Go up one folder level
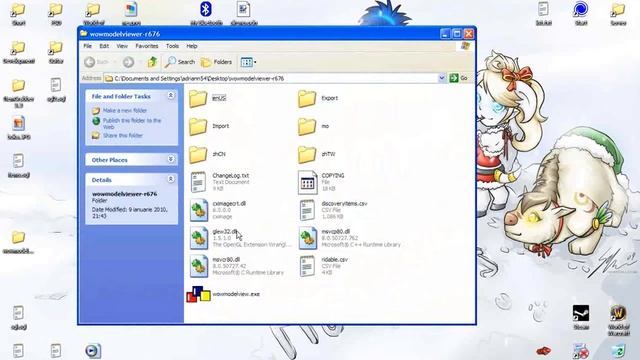This screenshot has height=360, width=640. pos(152,62)
